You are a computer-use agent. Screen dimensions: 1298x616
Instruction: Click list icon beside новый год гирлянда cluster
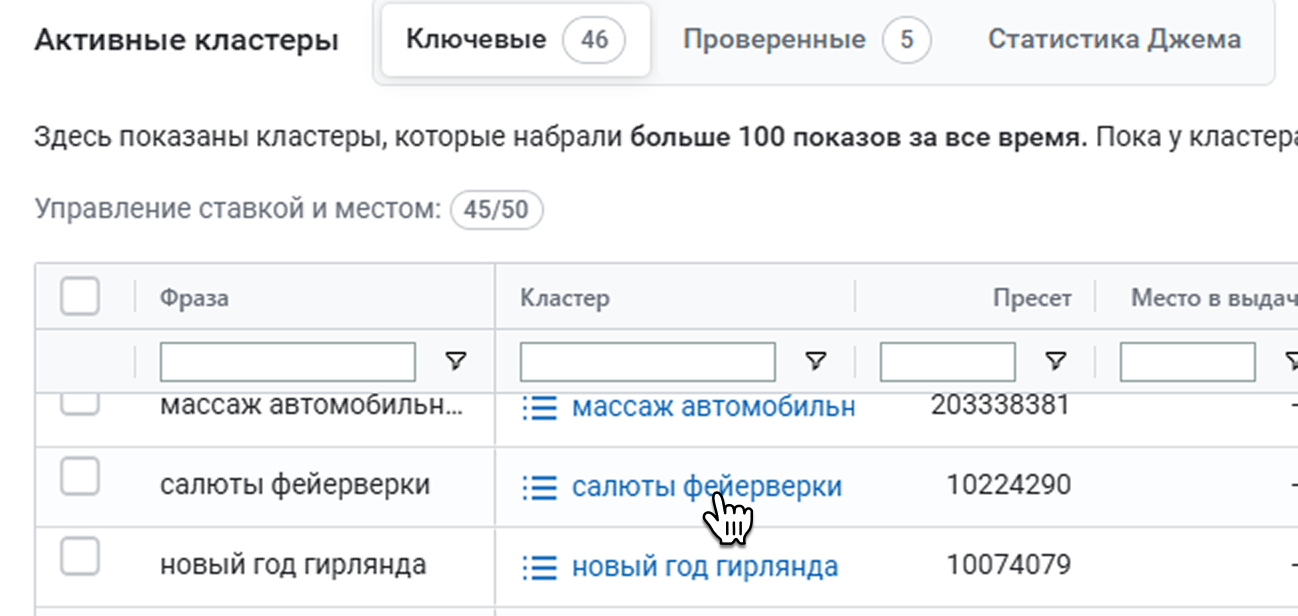pos(539,568)
